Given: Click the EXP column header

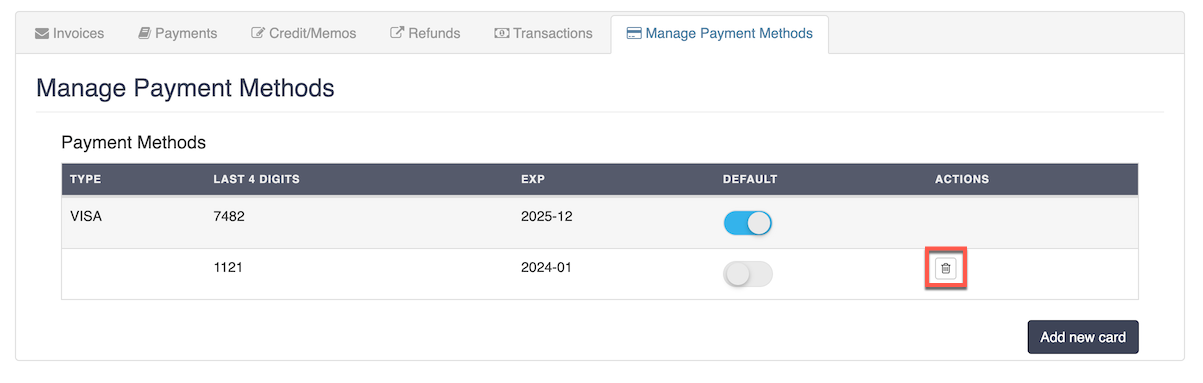Looking at the screenshot, I should click(x=533, y=180).
